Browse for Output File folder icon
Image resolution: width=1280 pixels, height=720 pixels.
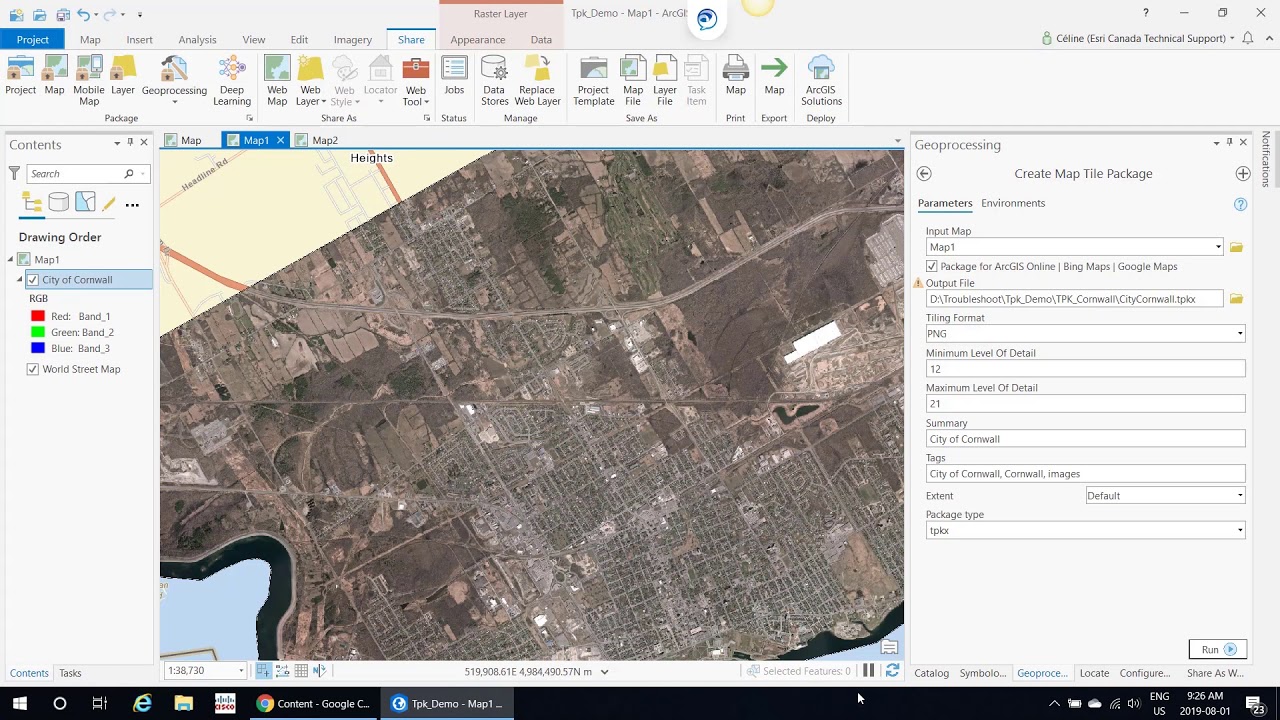click(x=1236, y=299)
